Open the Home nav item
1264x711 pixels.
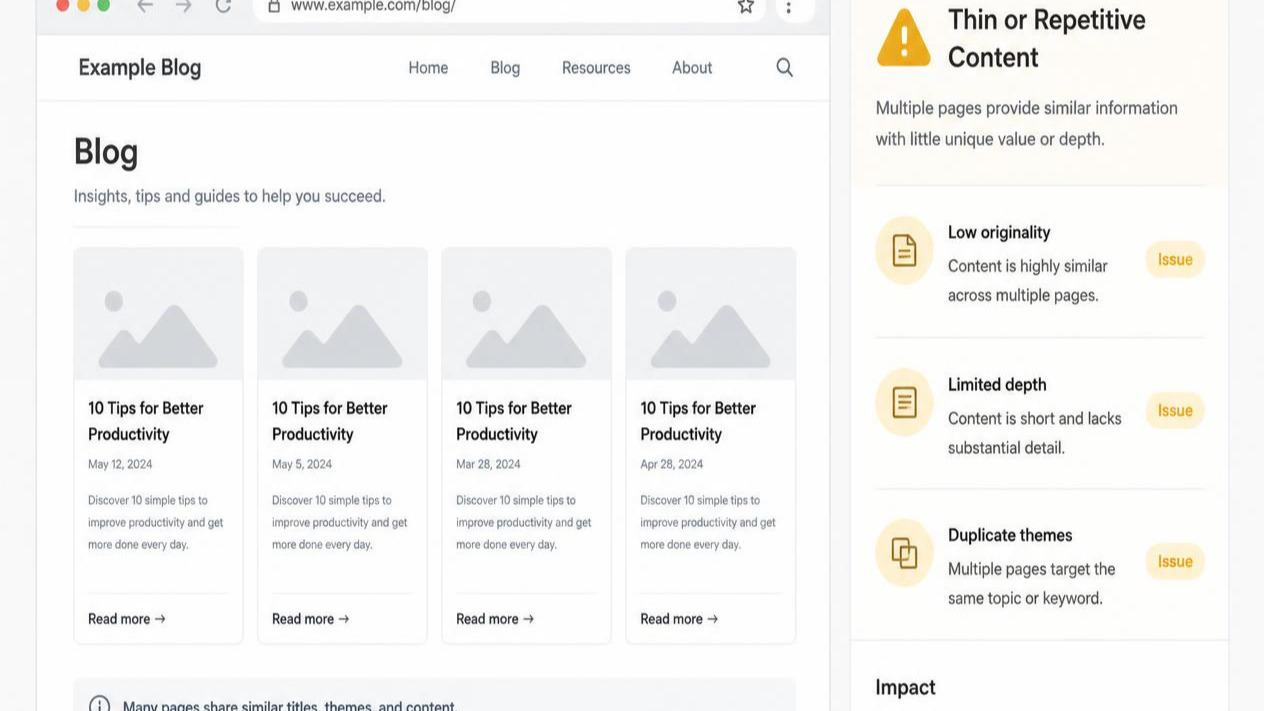[428, 68]
